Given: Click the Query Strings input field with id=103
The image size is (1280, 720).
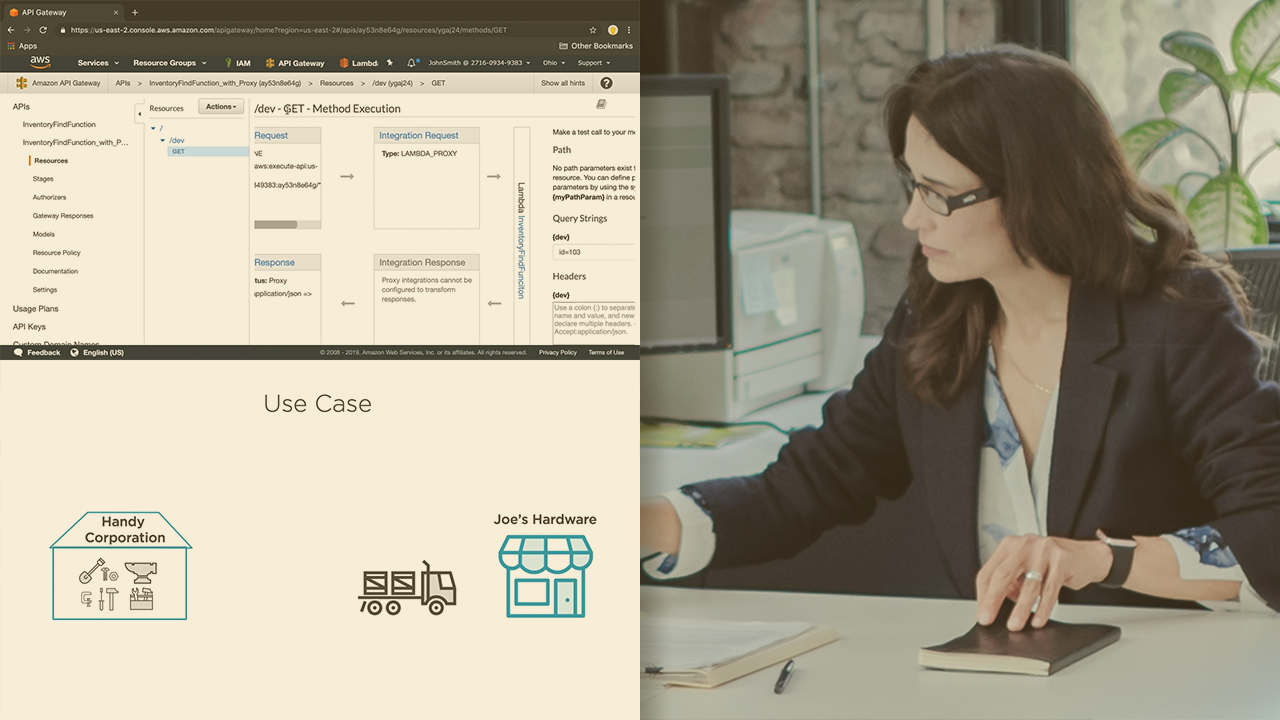Looking at the screenshot, I should (593, 252).
